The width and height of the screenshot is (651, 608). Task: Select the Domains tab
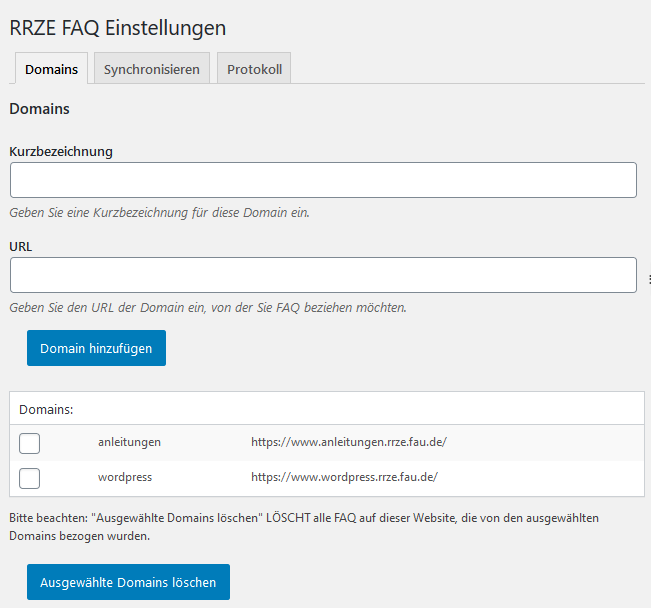[51, 69]
